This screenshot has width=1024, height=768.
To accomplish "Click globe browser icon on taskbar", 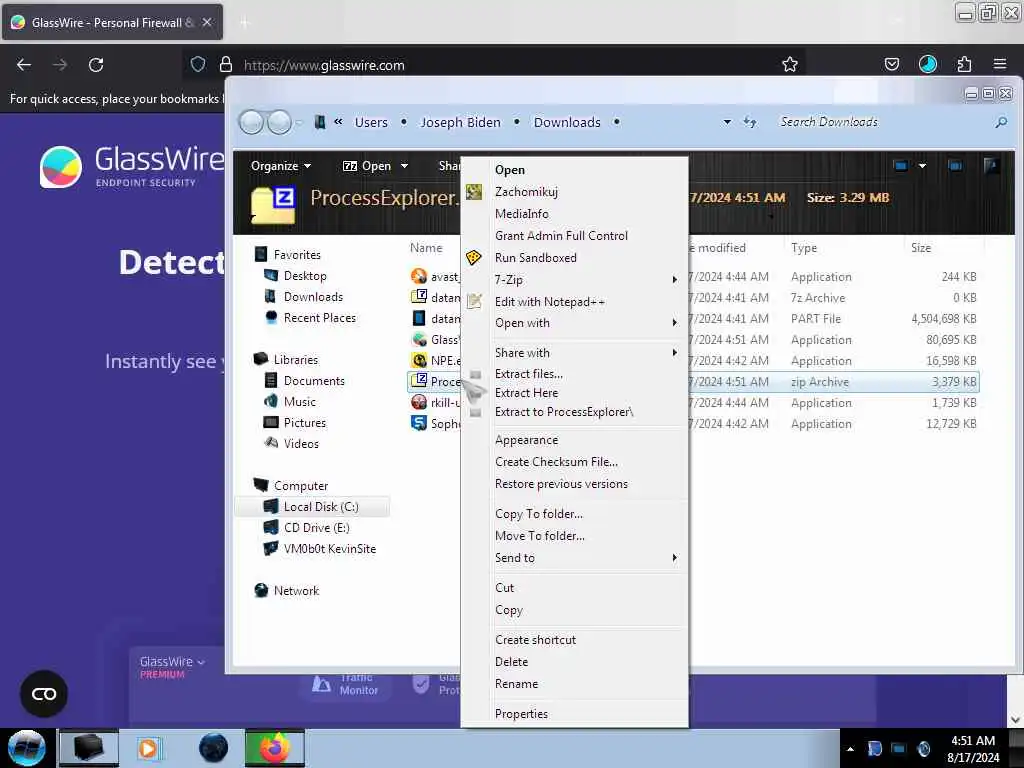I will point(213,748).
